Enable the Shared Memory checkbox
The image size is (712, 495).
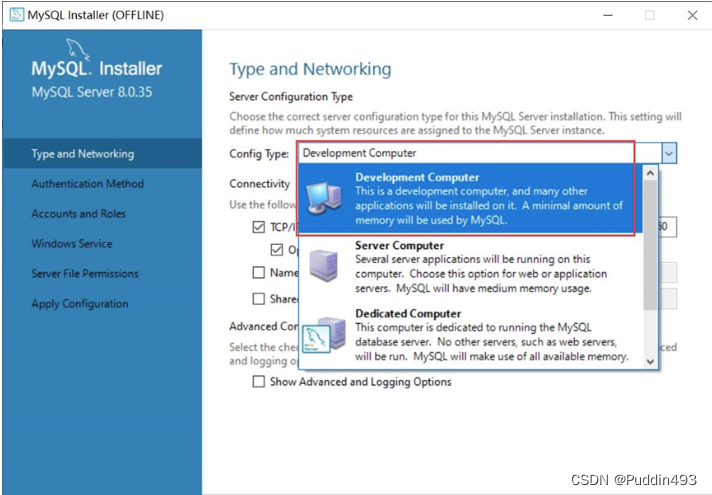[x=258, y=298]
